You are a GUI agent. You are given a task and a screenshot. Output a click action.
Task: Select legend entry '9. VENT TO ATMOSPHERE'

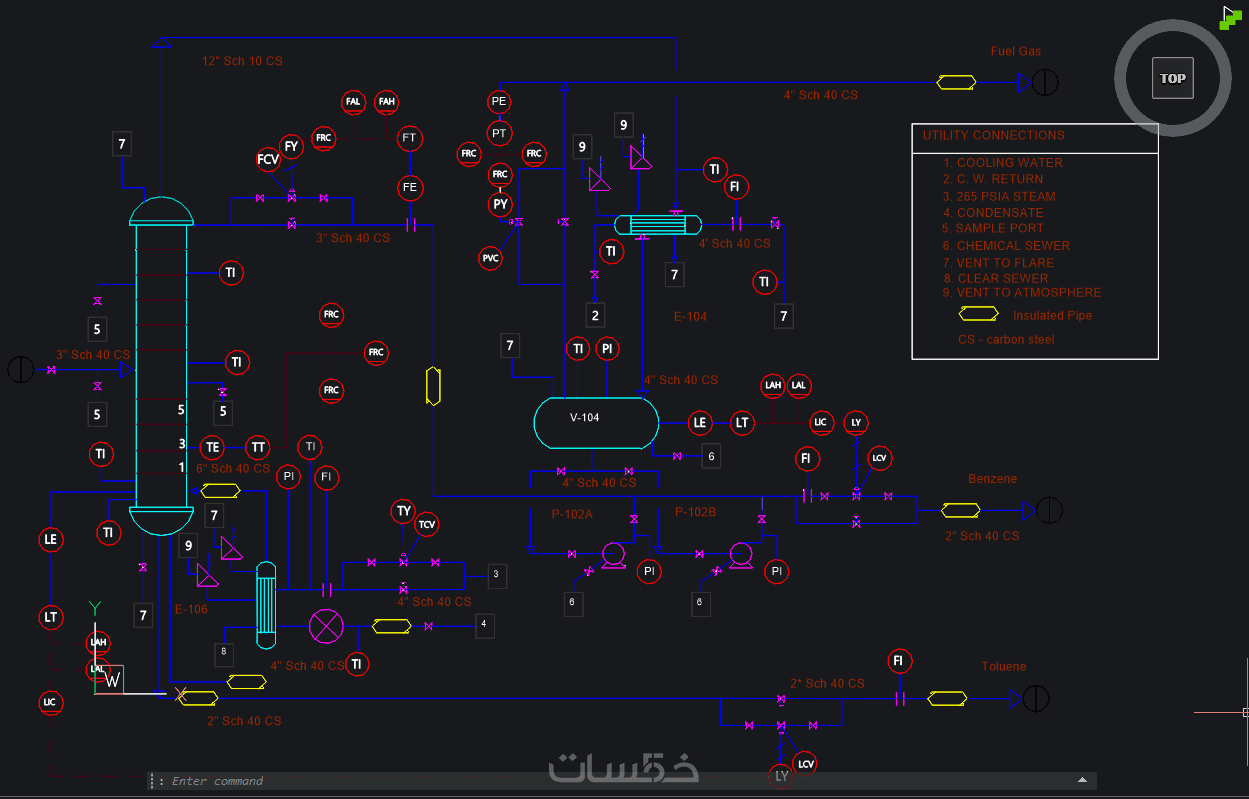point(1022,292)
